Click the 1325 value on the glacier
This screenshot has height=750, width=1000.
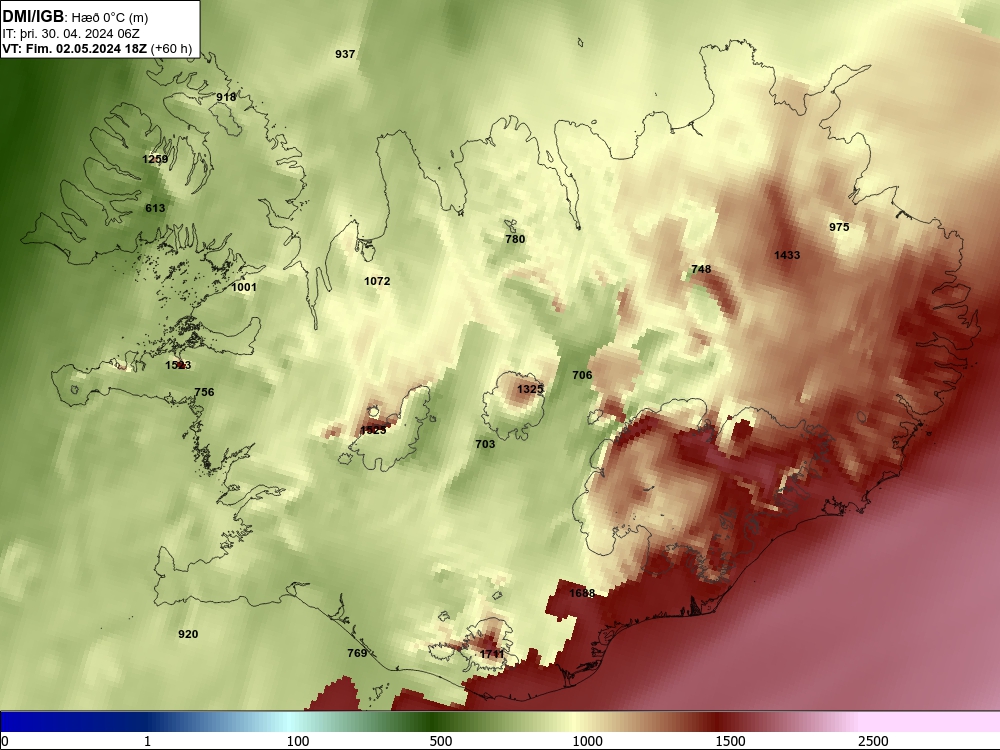[530, 389]
